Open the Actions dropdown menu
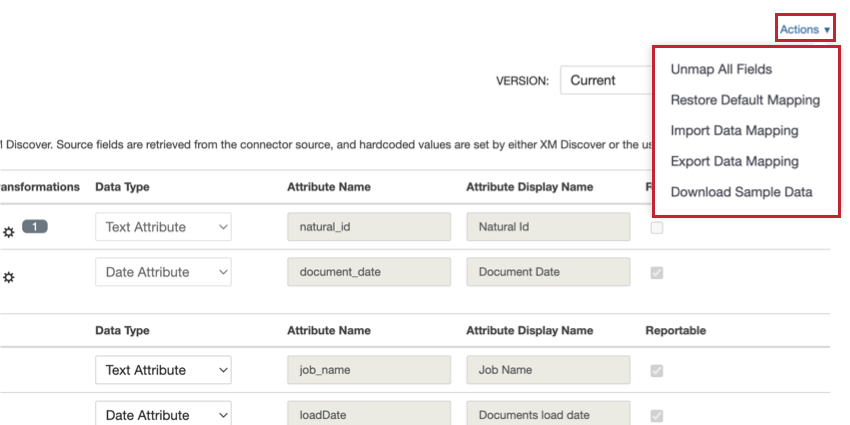 click(x=805, y=30)
